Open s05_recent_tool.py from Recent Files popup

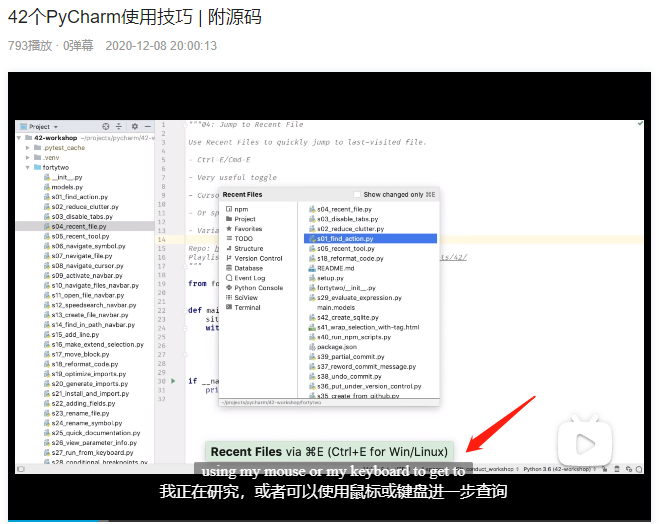pyautogui.click(x=342, y=248)
